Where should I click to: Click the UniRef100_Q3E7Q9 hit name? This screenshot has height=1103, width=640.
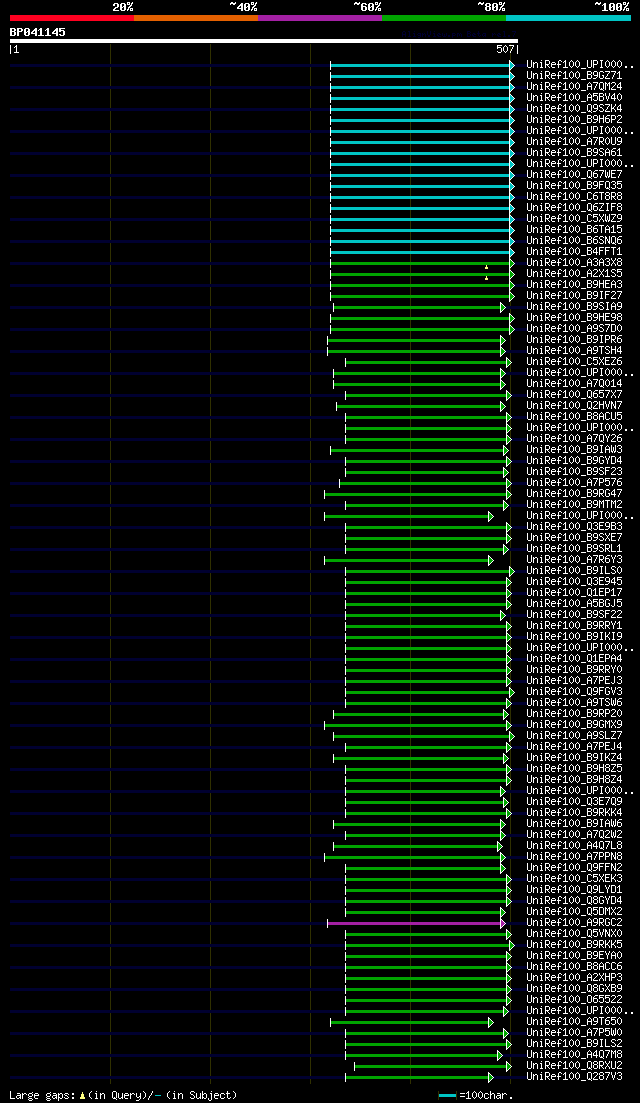tap(574, 801)
